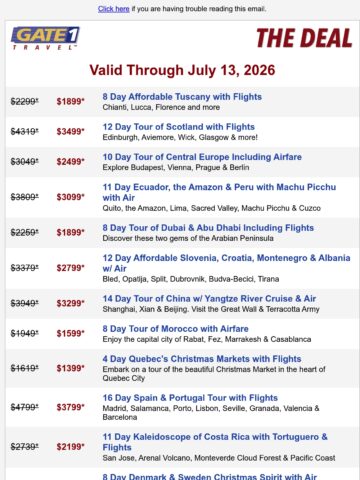Click the $1899 Tuscany sale price
The image size is (360, 480).
pyautogui.click(x=70, y=101)
